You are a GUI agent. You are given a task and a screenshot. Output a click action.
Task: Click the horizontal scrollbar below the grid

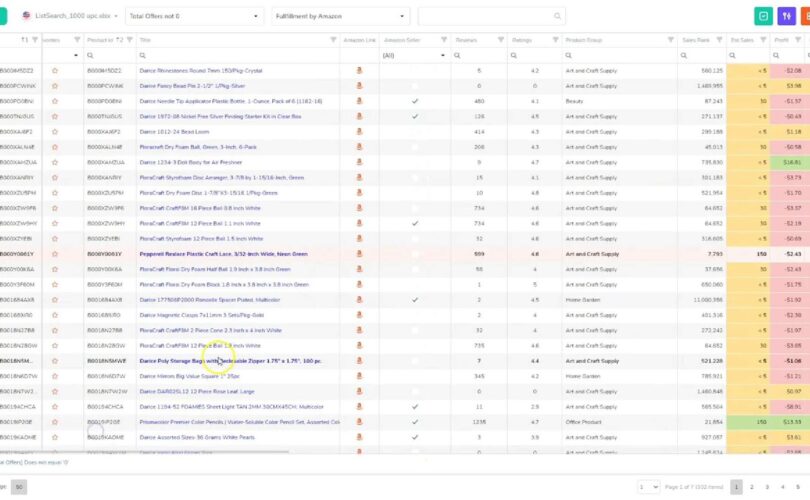click(145, 452)
